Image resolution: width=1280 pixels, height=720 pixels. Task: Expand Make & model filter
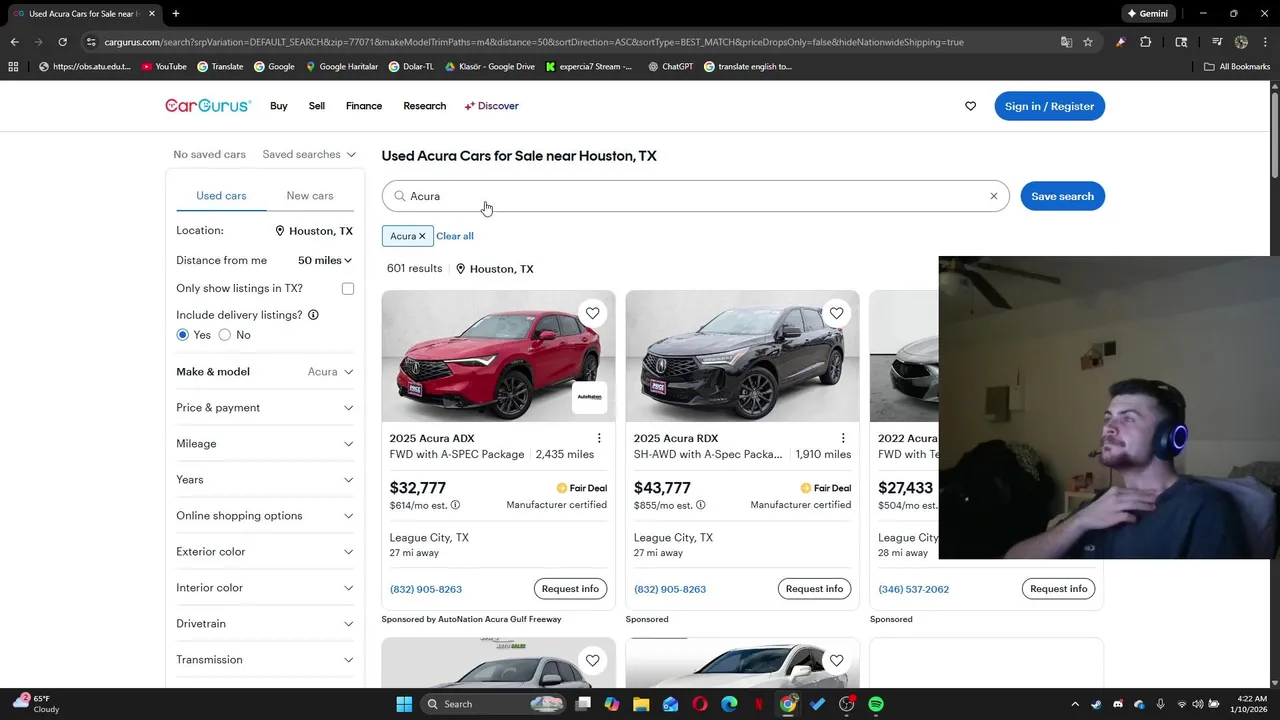265,372
